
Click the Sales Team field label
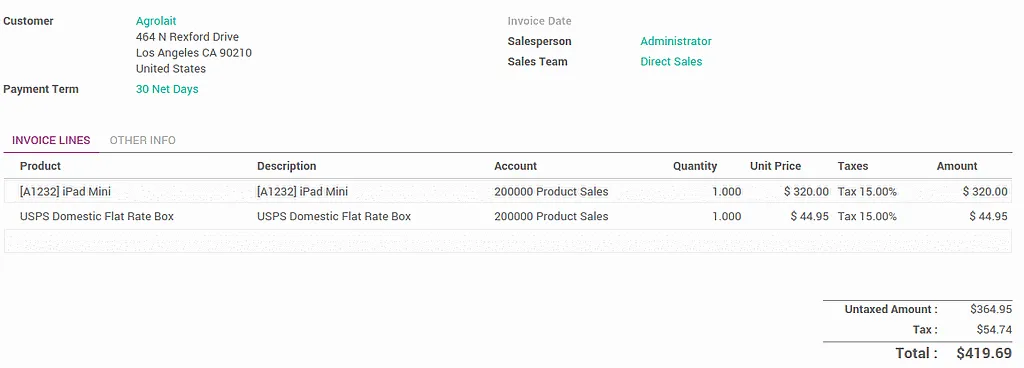click(537, 61)
